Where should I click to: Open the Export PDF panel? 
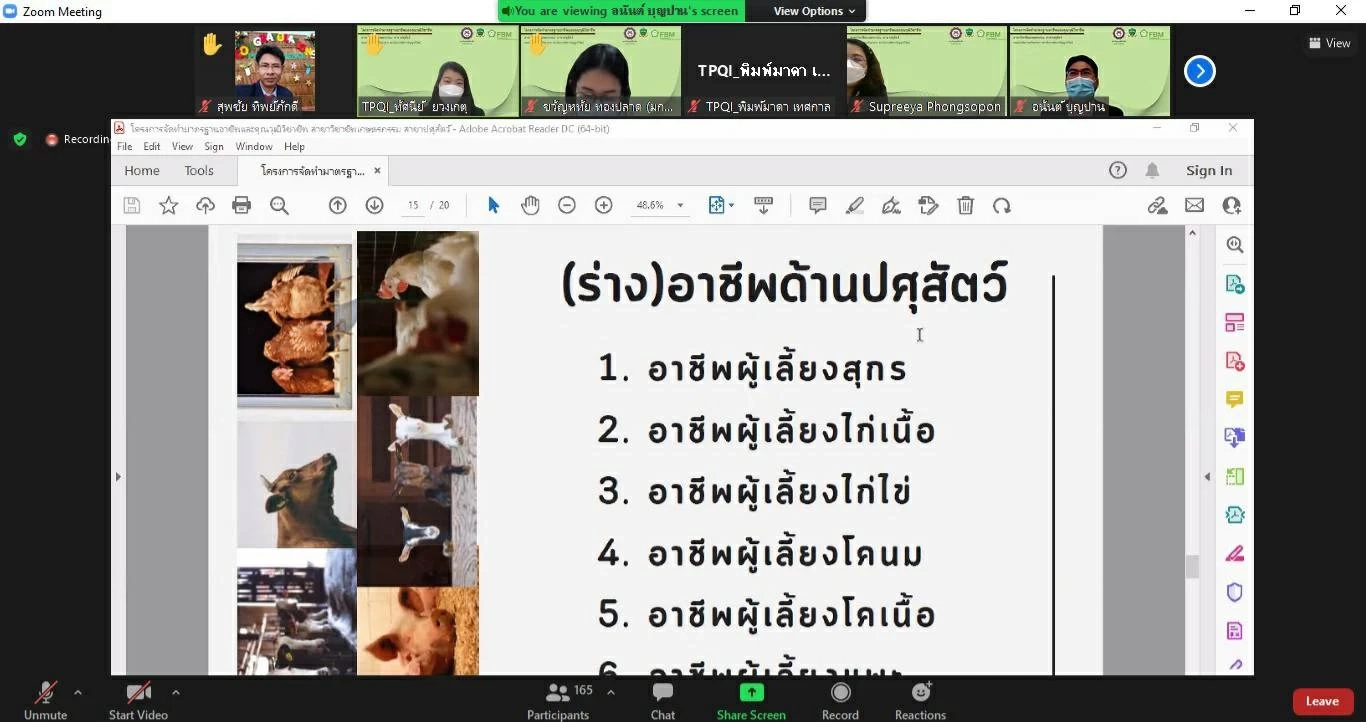point(1234,284)
